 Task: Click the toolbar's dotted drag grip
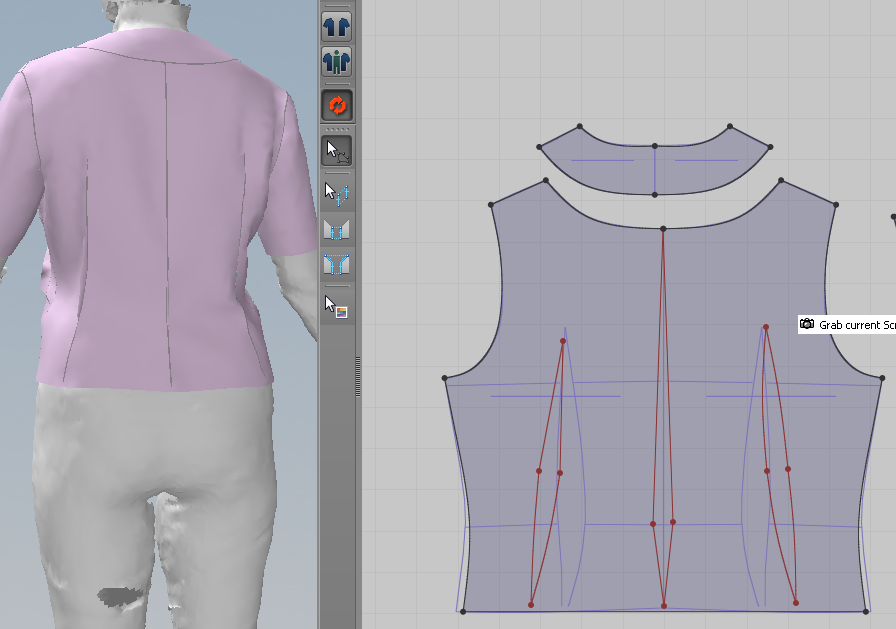[336, 130]
